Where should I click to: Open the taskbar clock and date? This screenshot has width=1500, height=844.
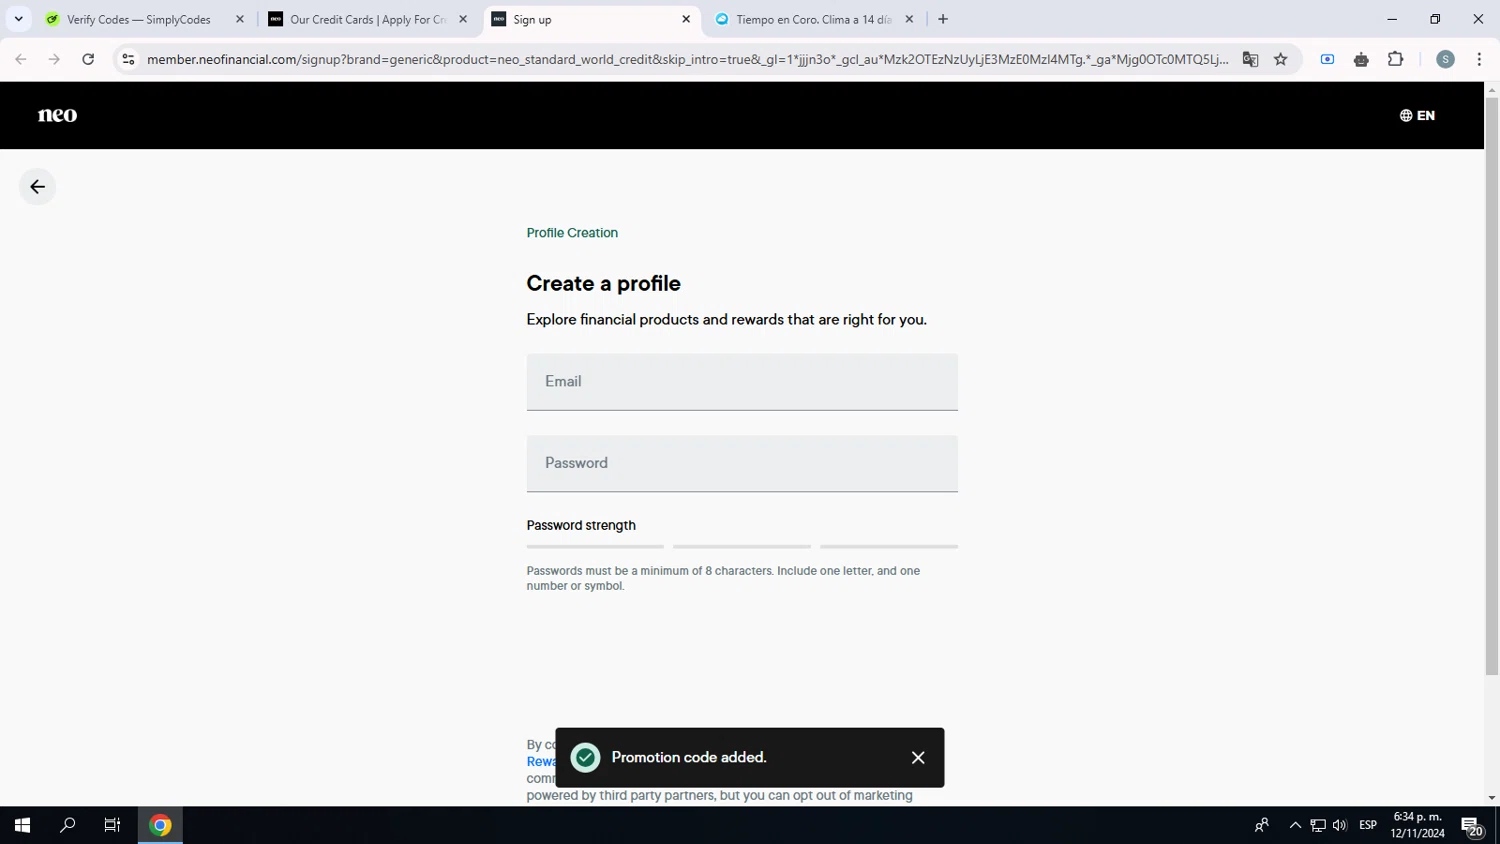click(1417, 825)
